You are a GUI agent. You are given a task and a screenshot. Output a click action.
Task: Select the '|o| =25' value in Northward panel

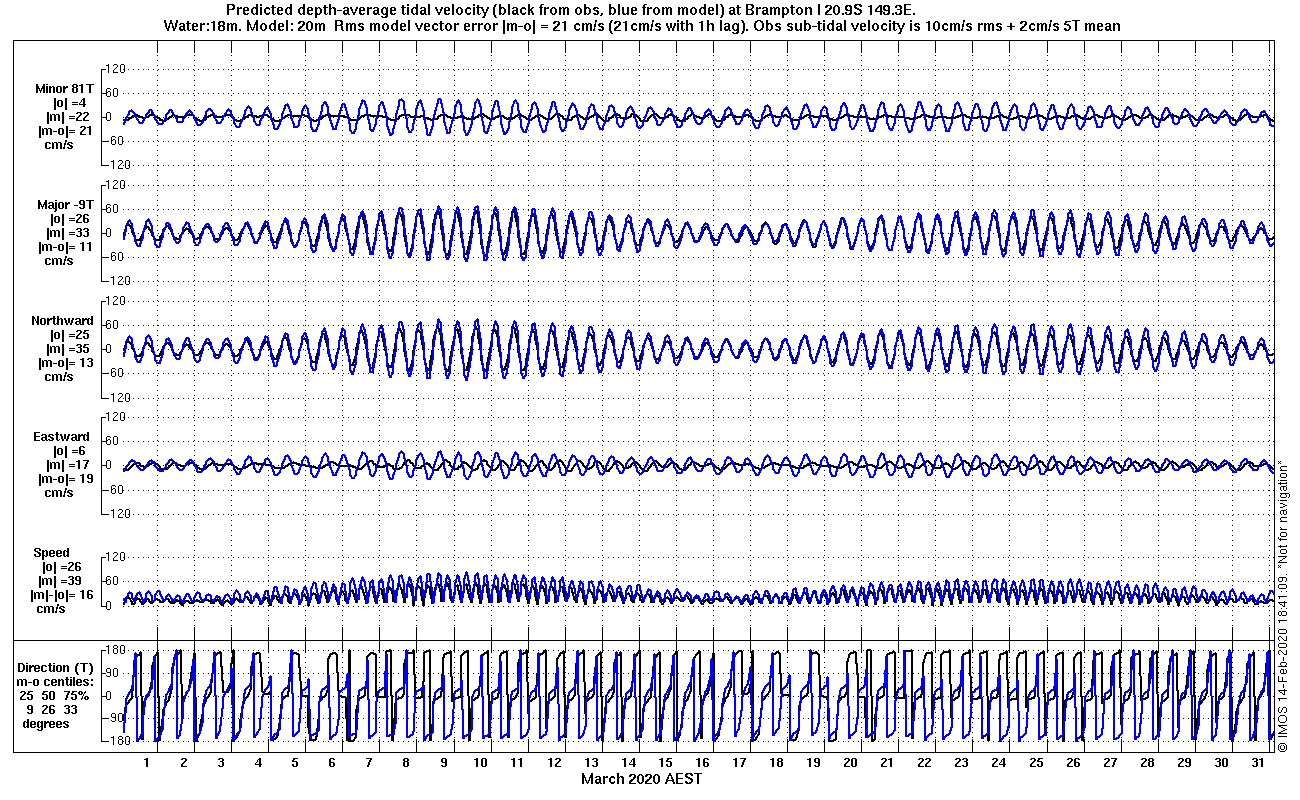pos(69,335)
